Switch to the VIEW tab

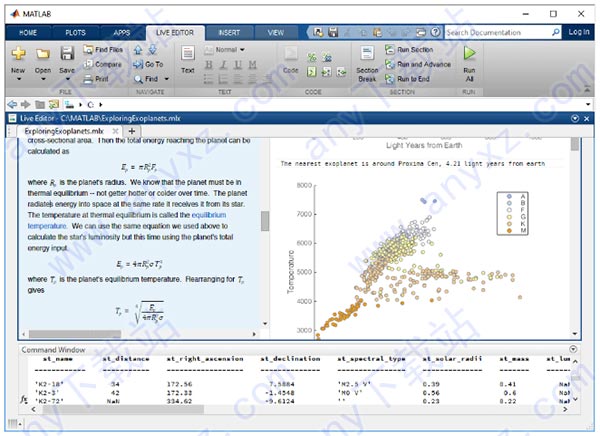click(x=276, y=33)
